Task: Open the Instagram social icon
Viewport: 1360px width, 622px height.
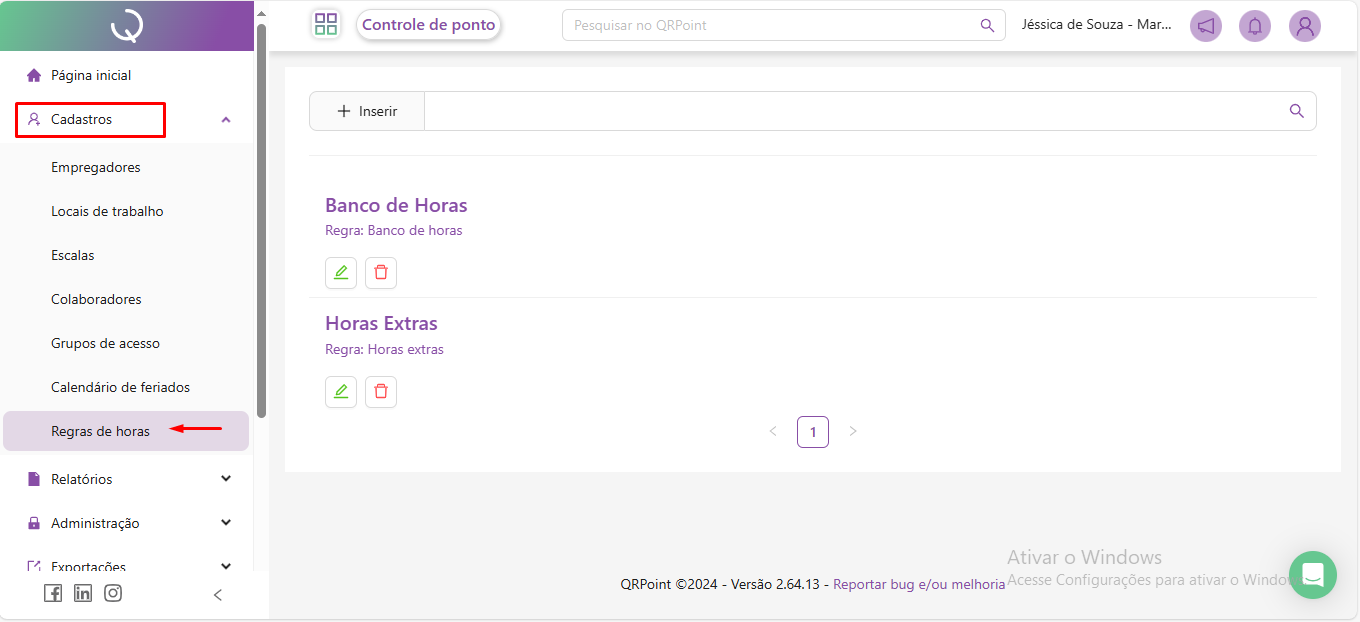Action: pyautogui.click(x=113, y=593)
